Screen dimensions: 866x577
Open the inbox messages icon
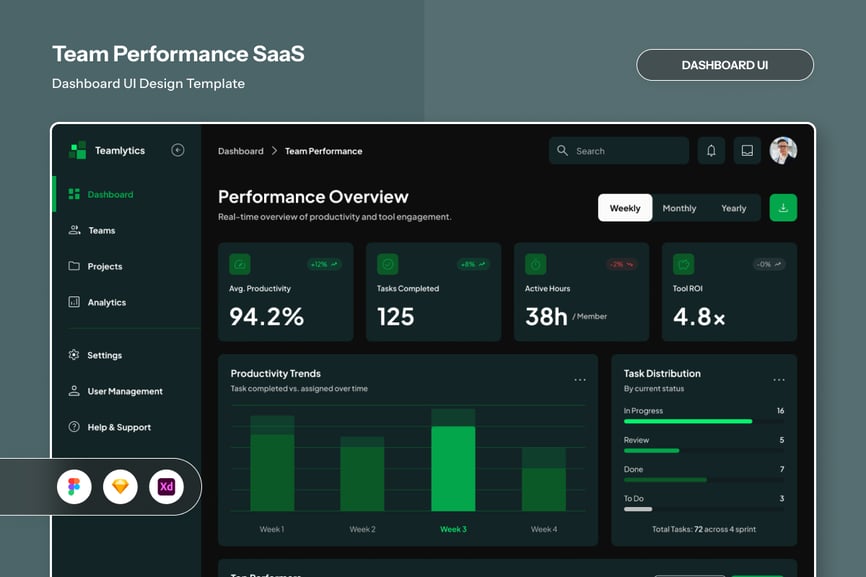click(x=747, y=151)
